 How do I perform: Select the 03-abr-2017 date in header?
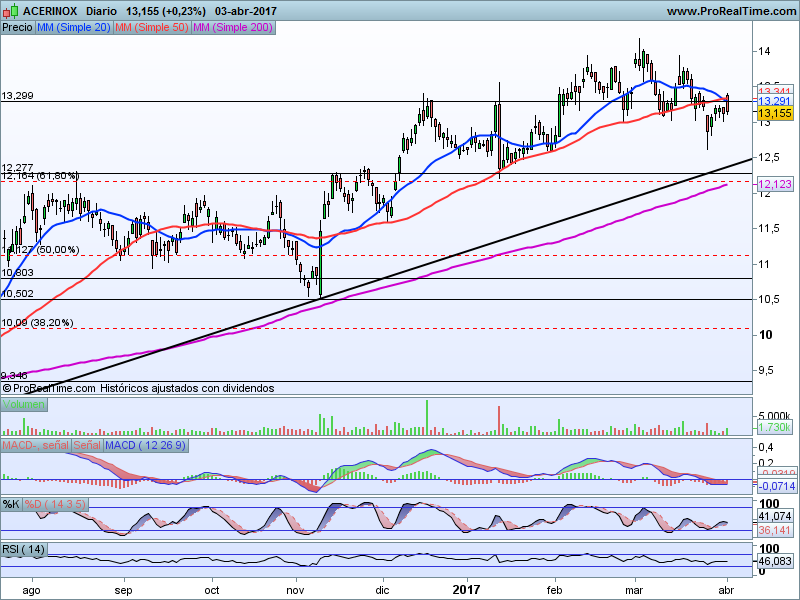pyautogui.click(x=246, y=11)
